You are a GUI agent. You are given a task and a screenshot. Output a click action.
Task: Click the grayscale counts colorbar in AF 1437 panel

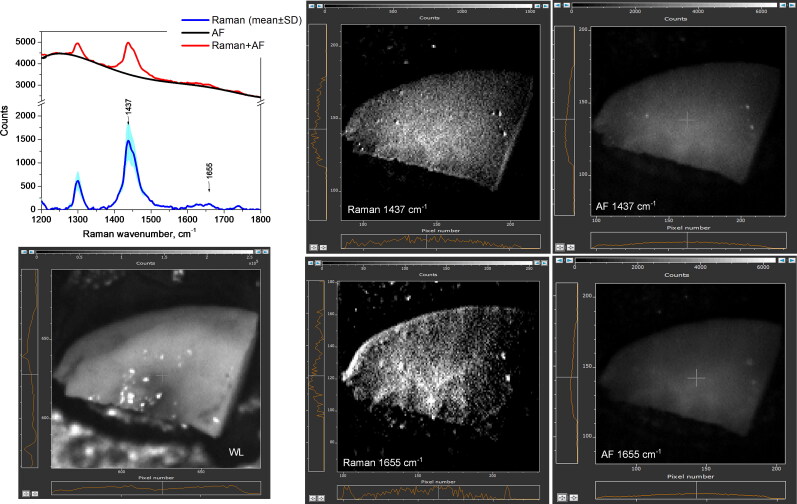pyautogui.click(x=676, y=5)
